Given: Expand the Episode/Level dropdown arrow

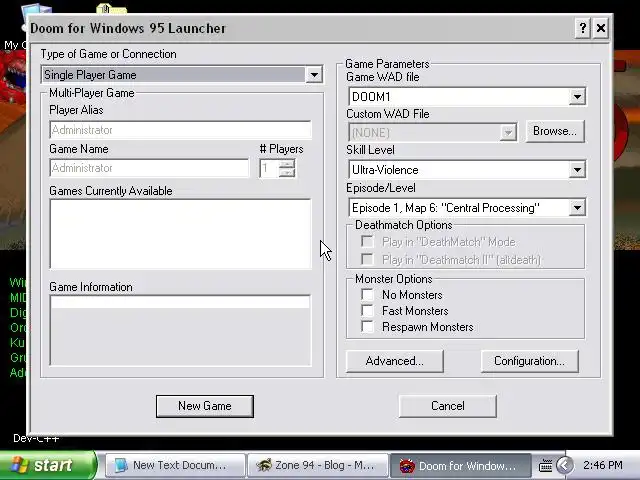Looking at the screenshot, I should [577, 208].
